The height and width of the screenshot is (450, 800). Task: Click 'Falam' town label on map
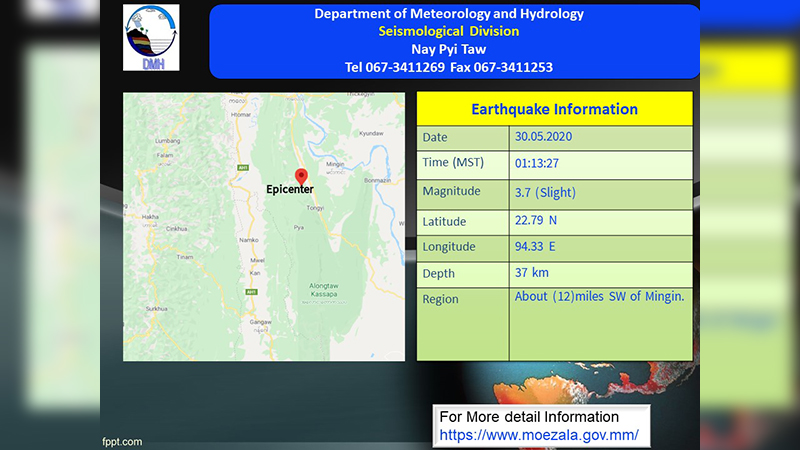coord(165,155)
